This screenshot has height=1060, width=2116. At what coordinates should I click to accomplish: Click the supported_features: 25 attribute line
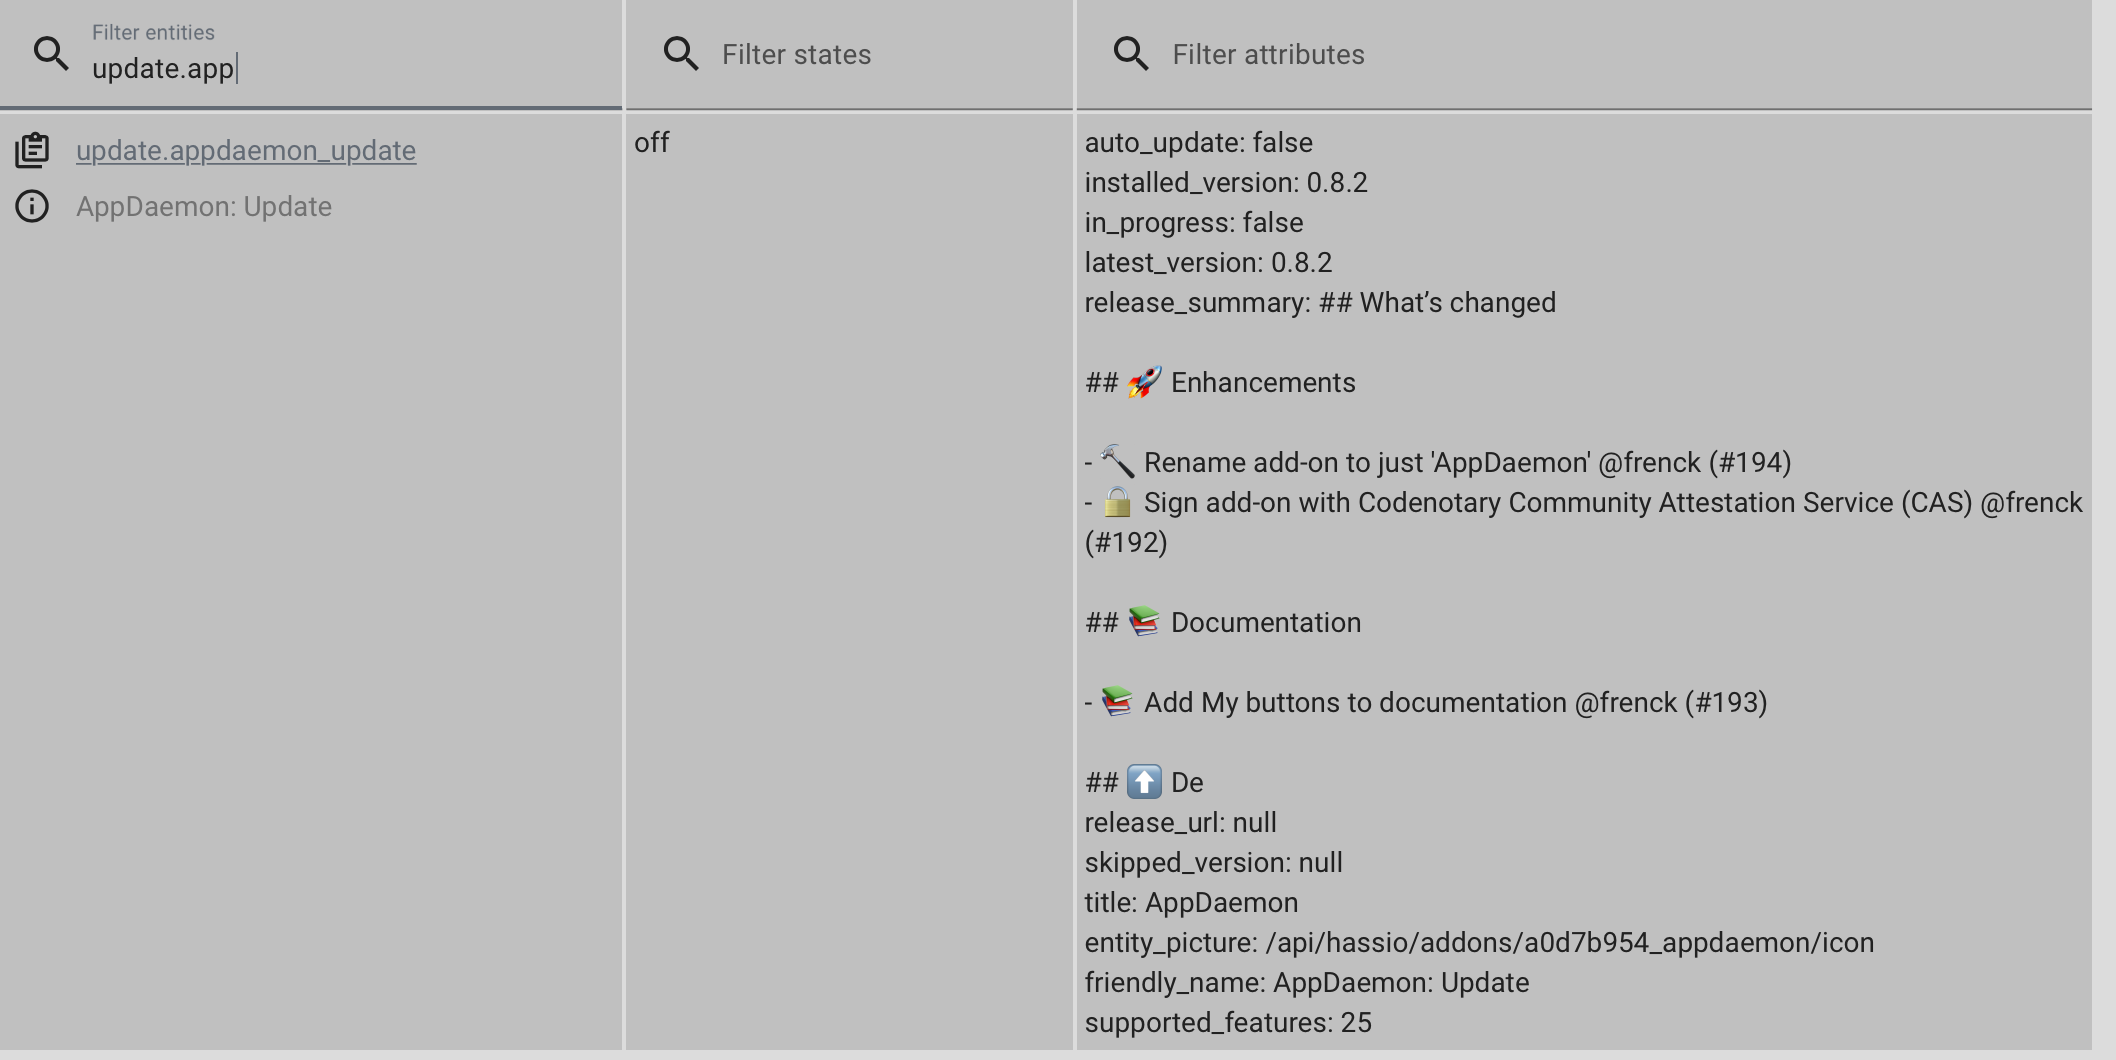1228,1022
